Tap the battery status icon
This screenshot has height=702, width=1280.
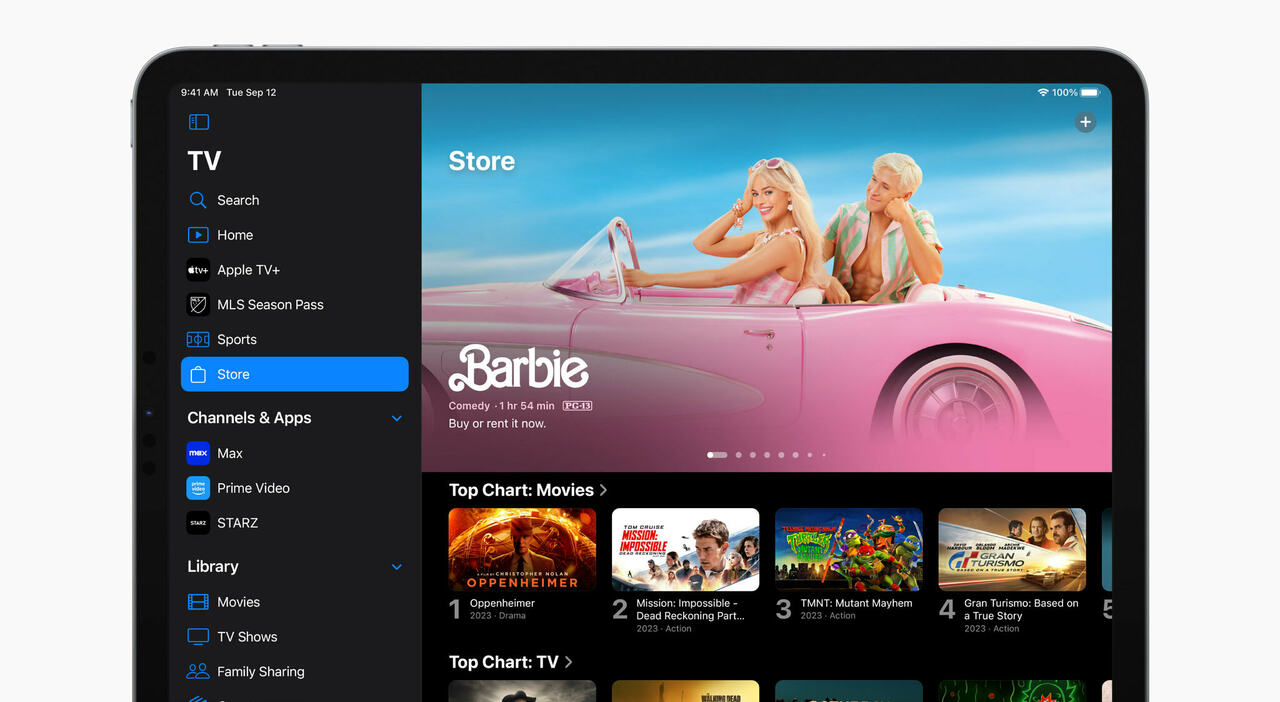(1090, 92)
